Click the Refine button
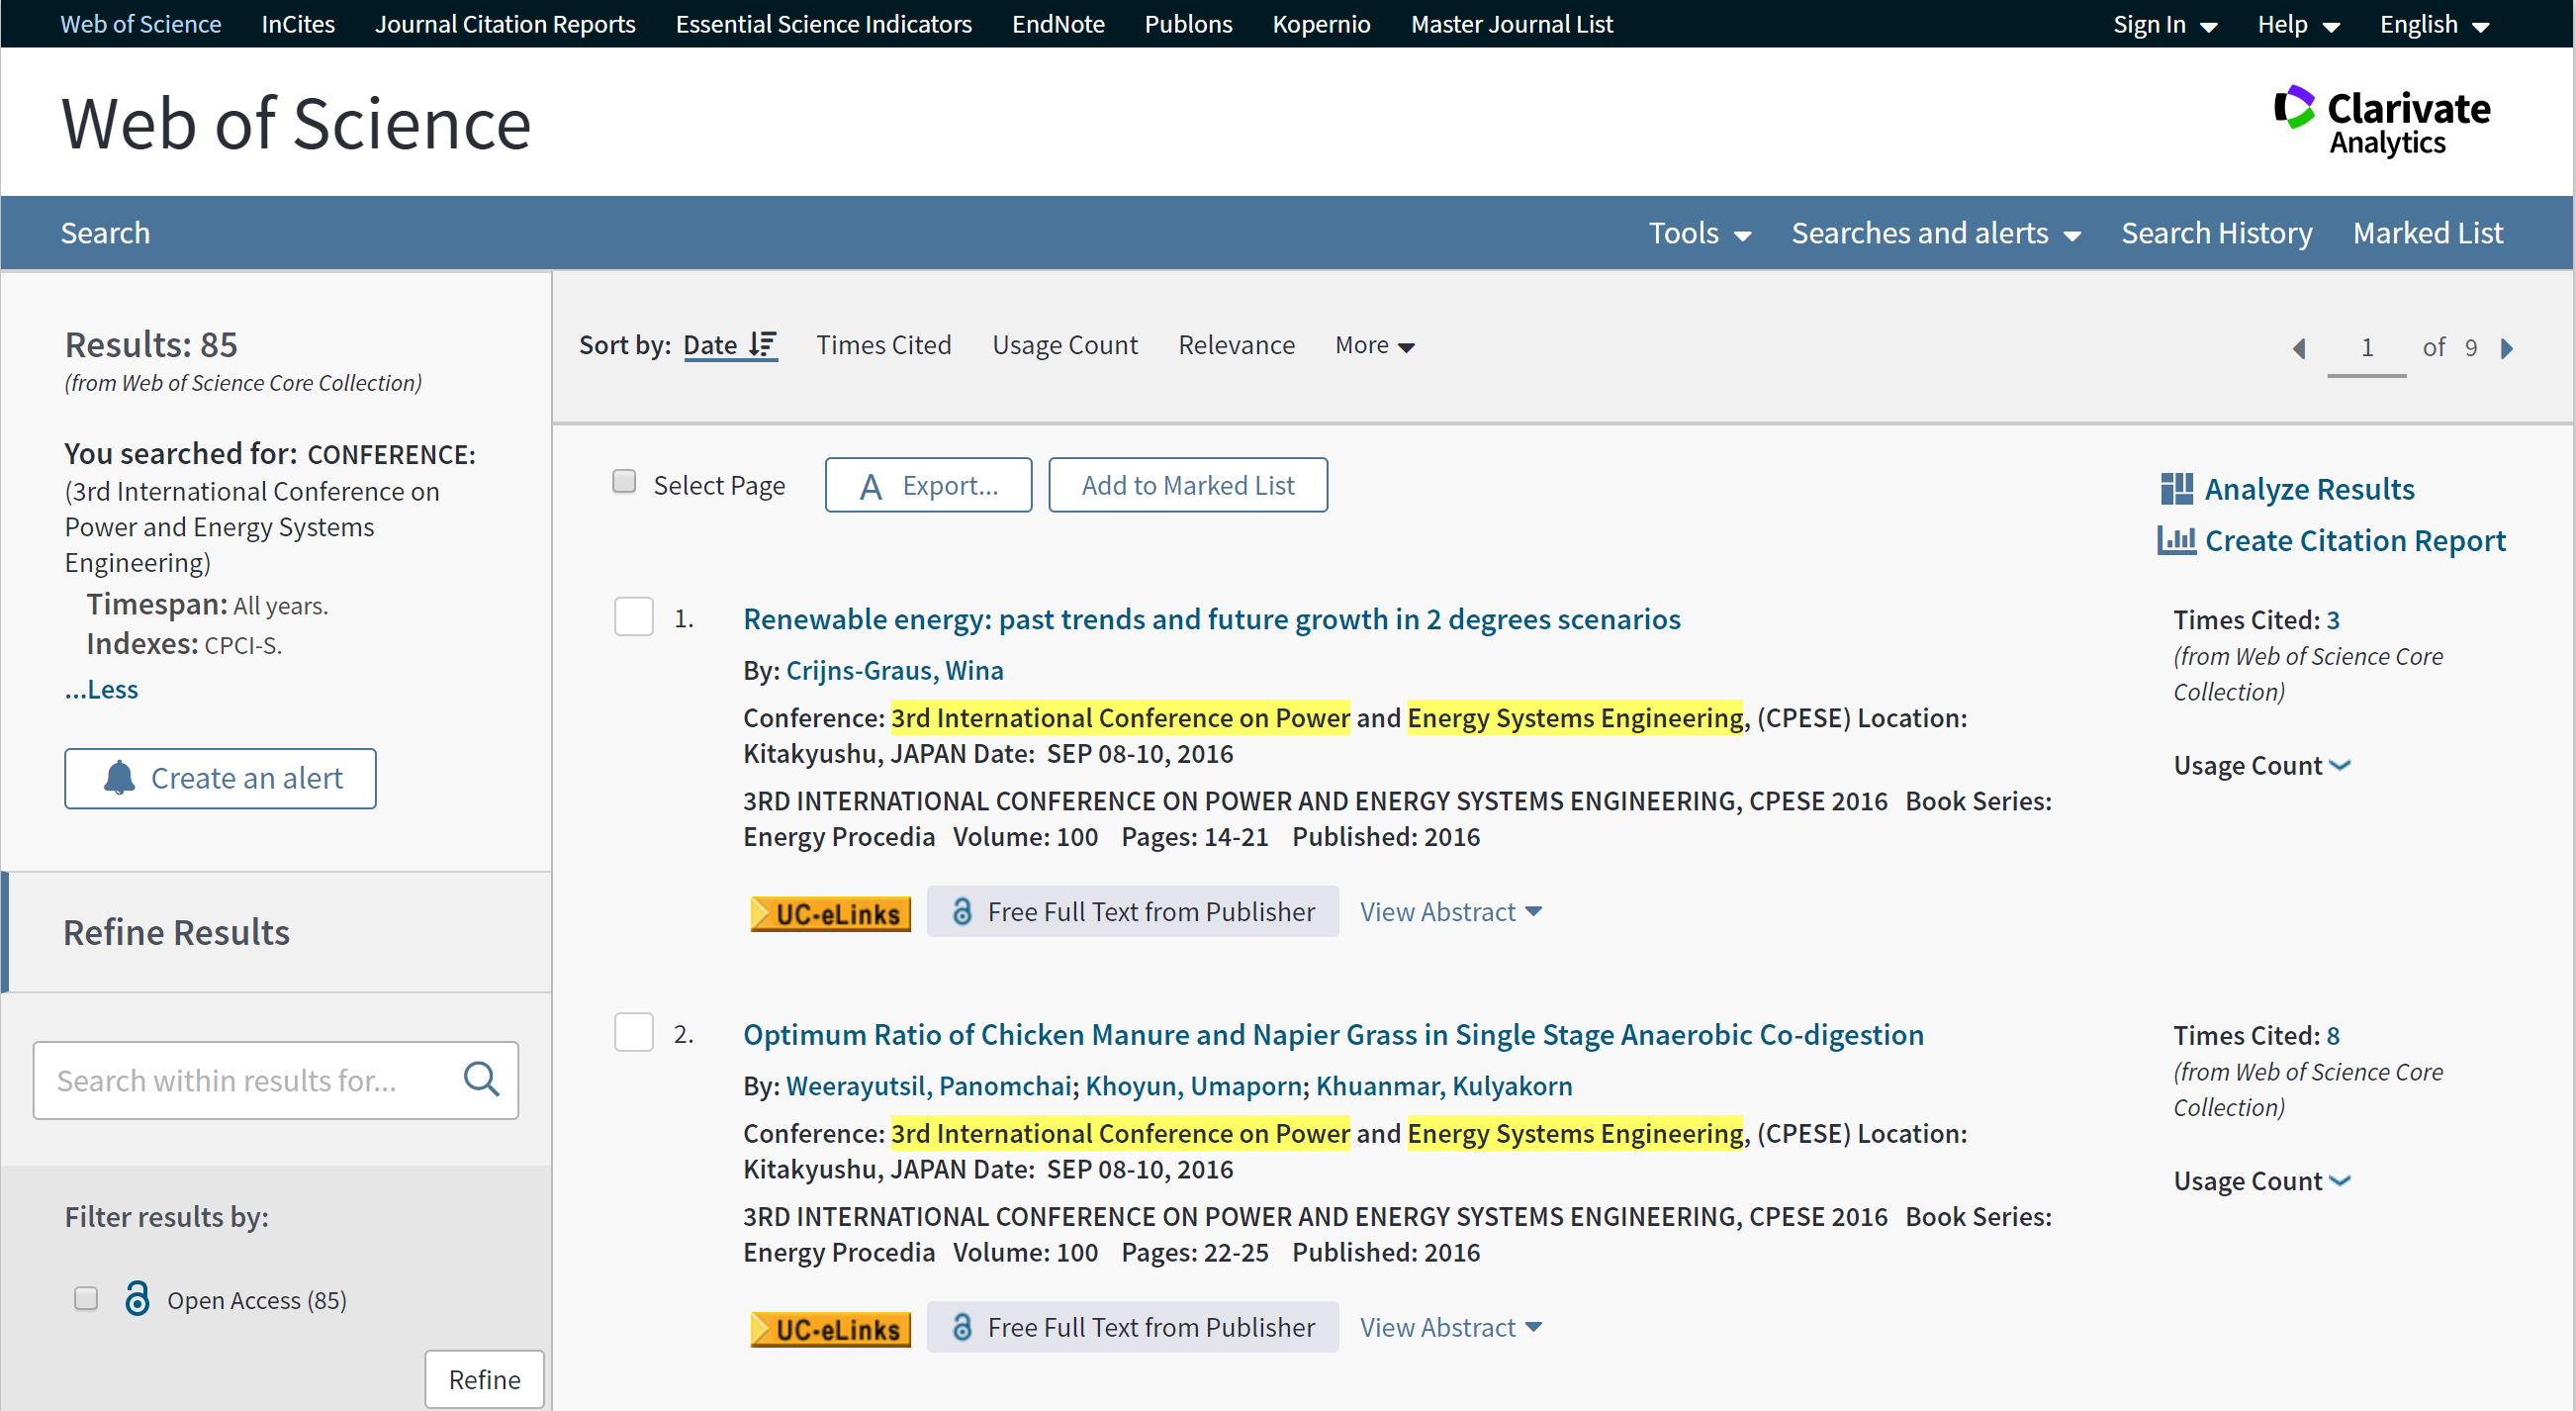Screen dimensions: 2576x1411 484,1379
